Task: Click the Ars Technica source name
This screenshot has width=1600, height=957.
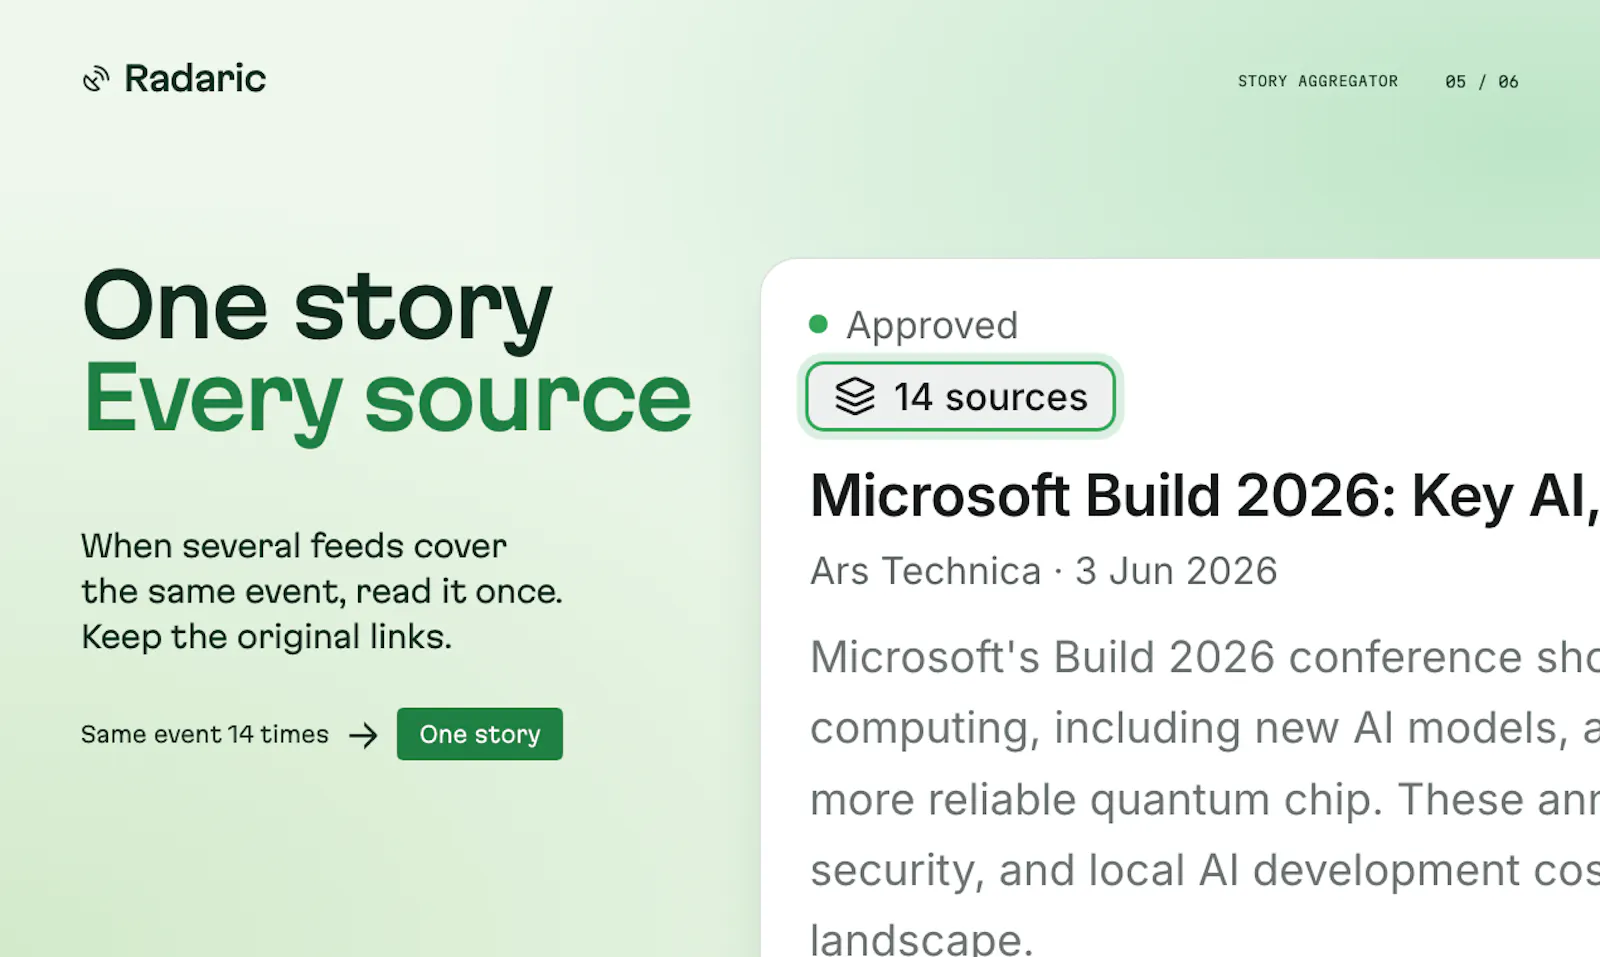Action: pyautogui.click(x=926, y=571)
